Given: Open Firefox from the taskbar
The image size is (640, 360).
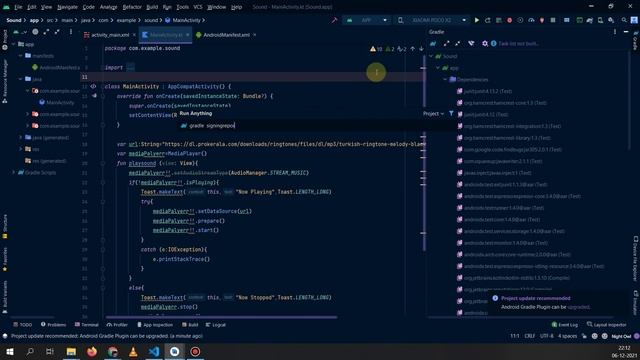Looking at the screenshot, I should [x=92, y=351].
